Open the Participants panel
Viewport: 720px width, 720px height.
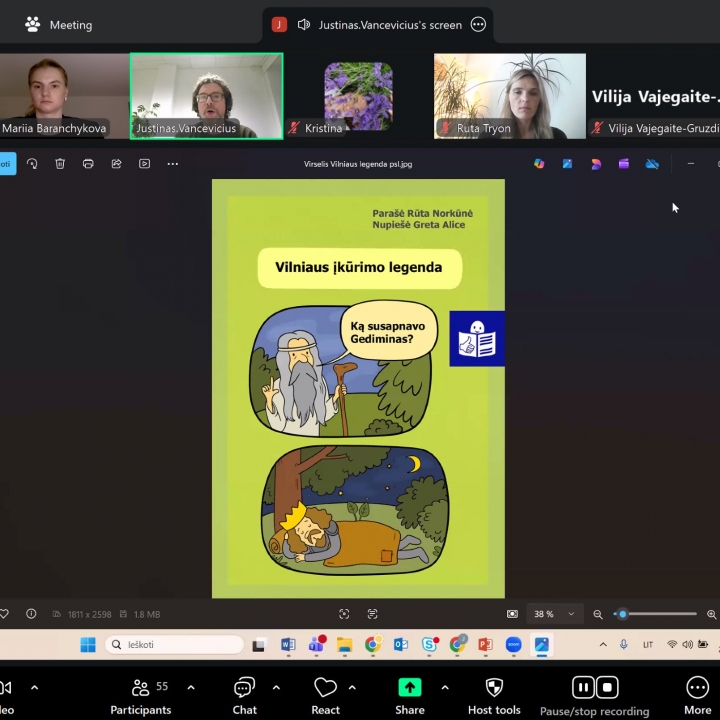coord(141,688)
